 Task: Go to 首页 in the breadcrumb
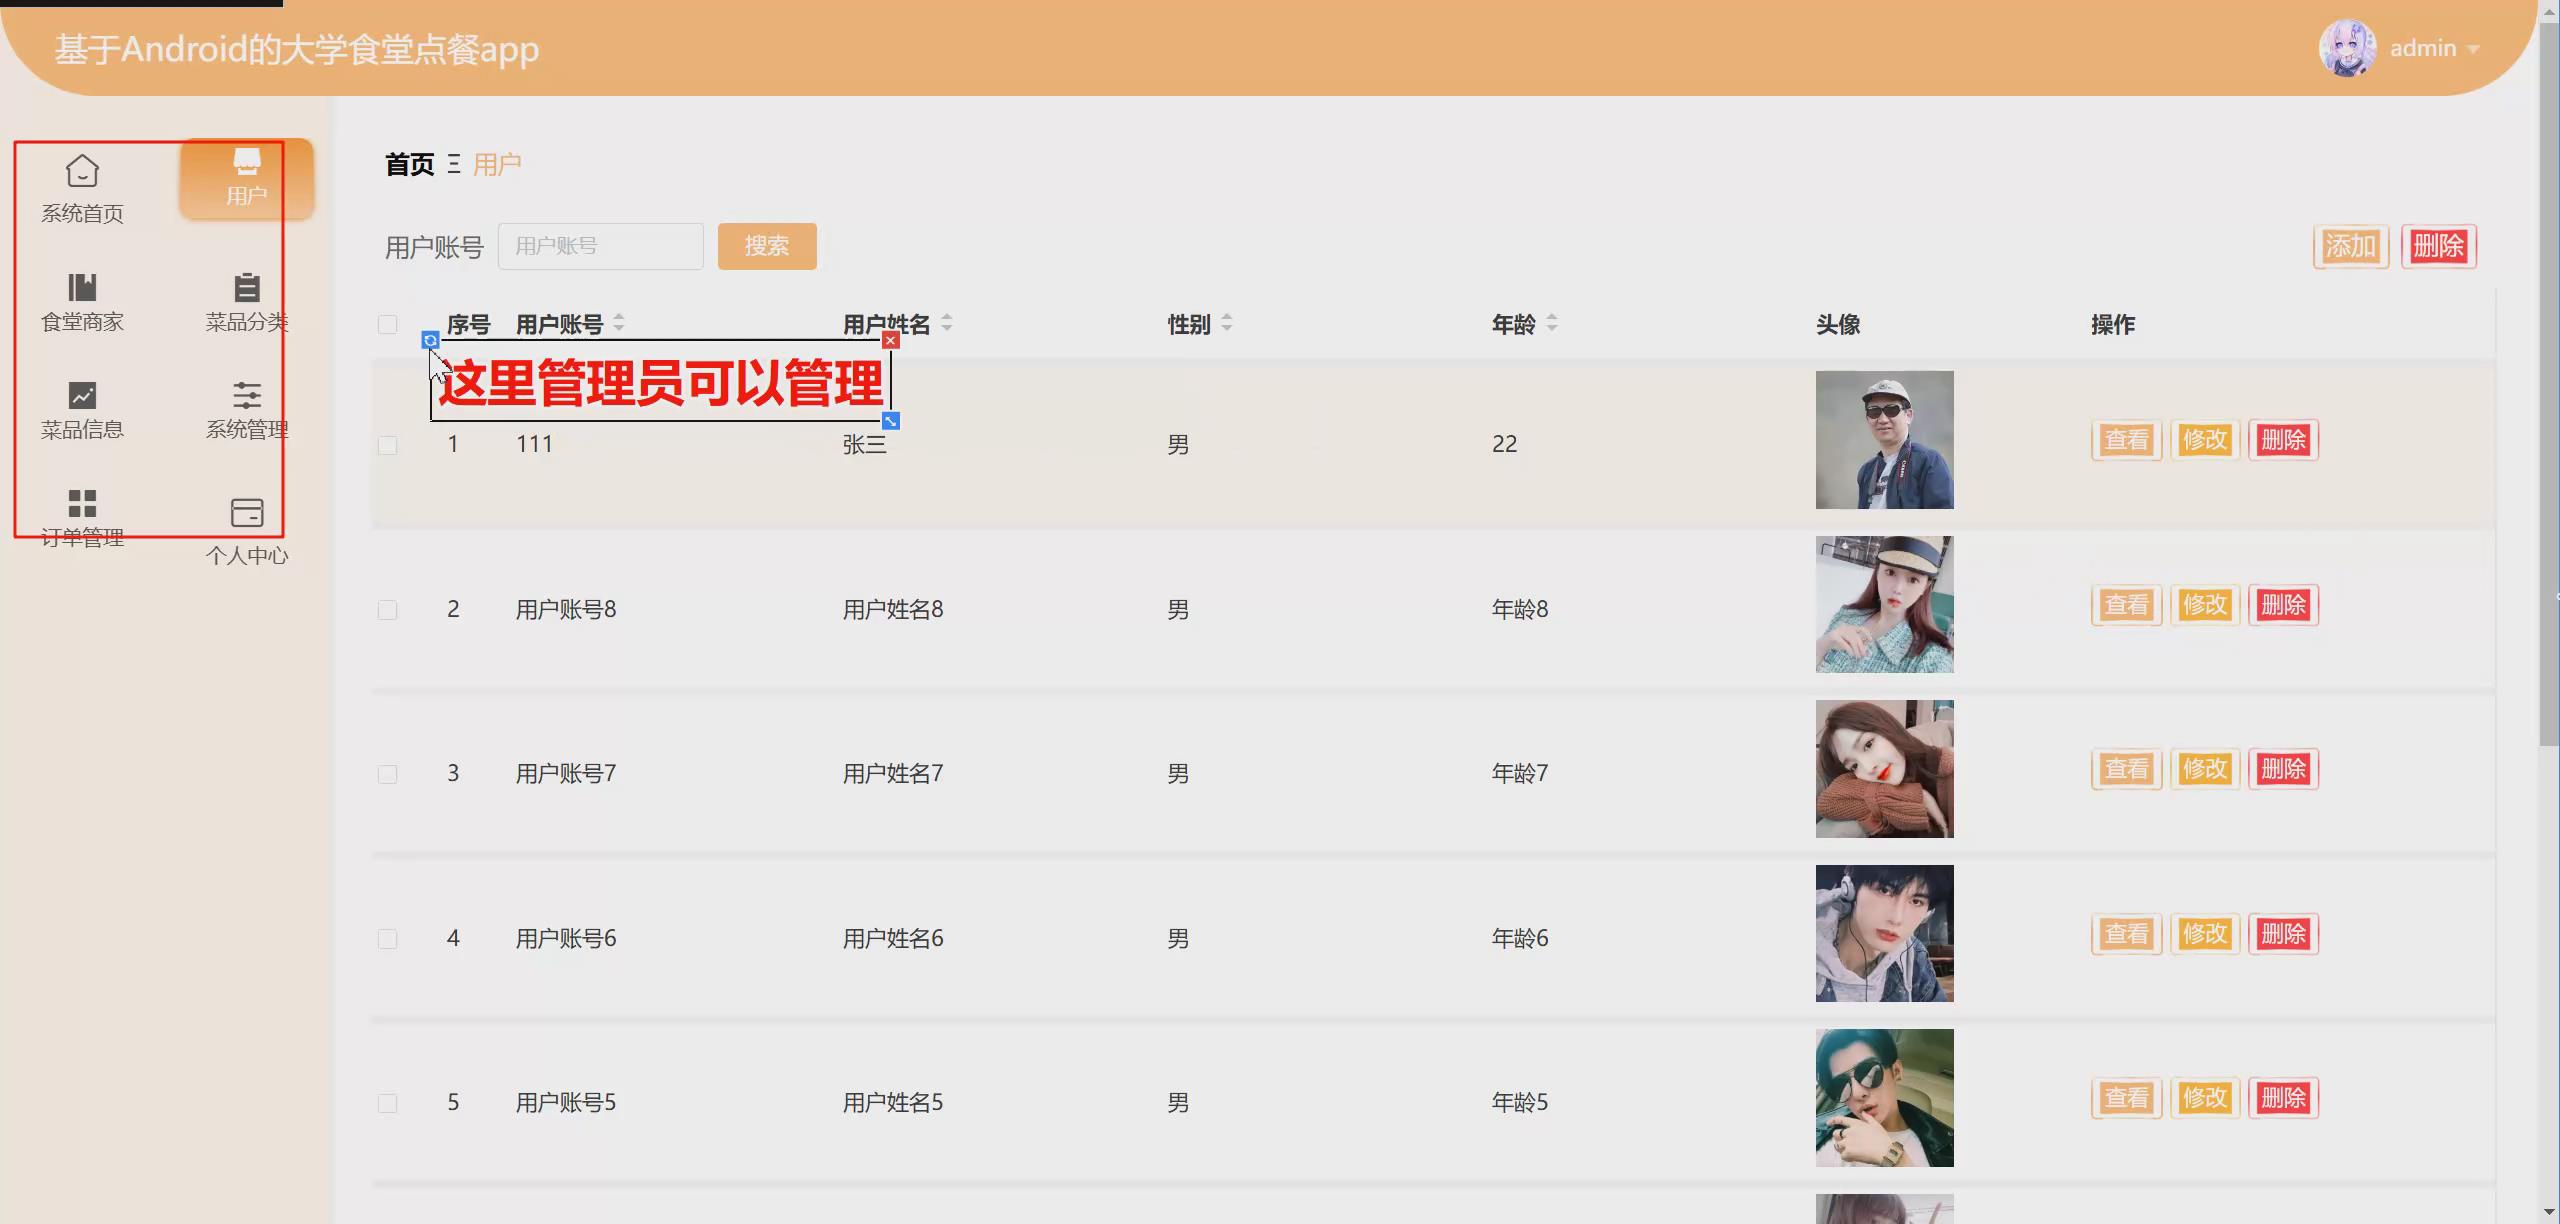(x=410, y=164)
